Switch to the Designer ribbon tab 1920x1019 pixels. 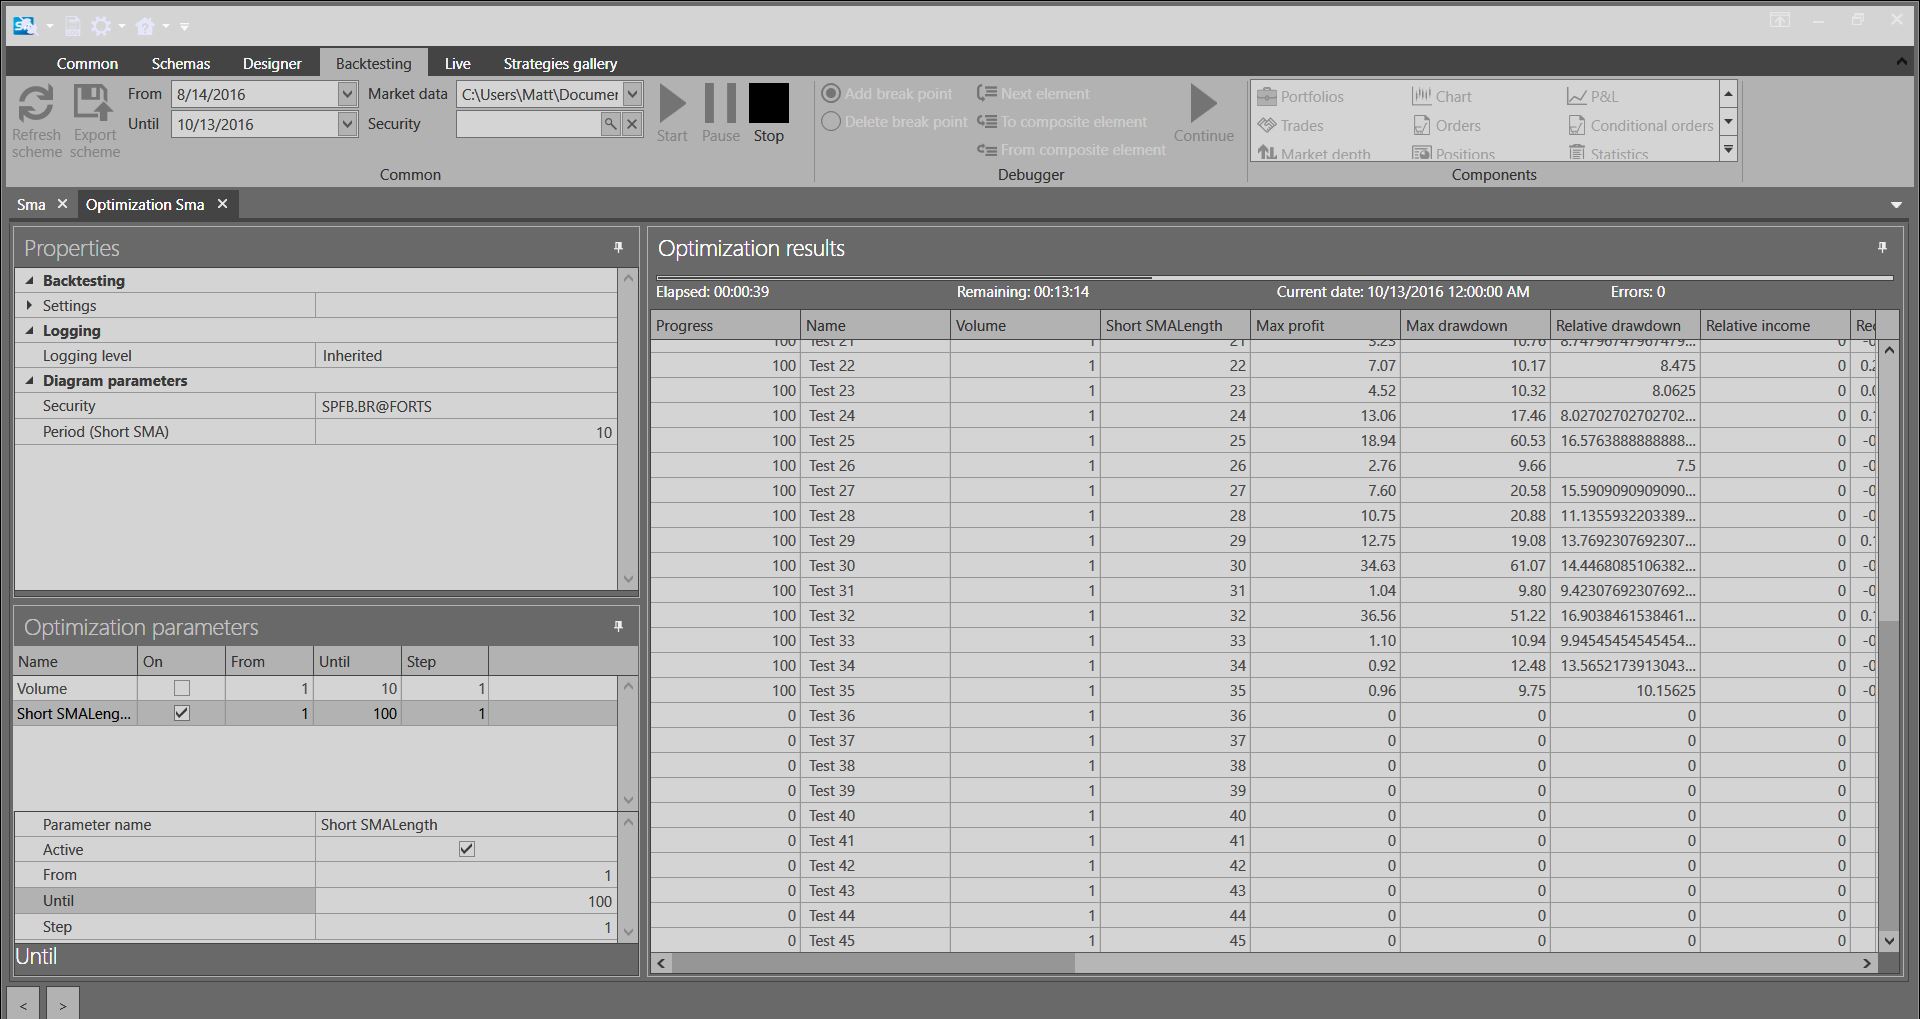tap(271, 63)
